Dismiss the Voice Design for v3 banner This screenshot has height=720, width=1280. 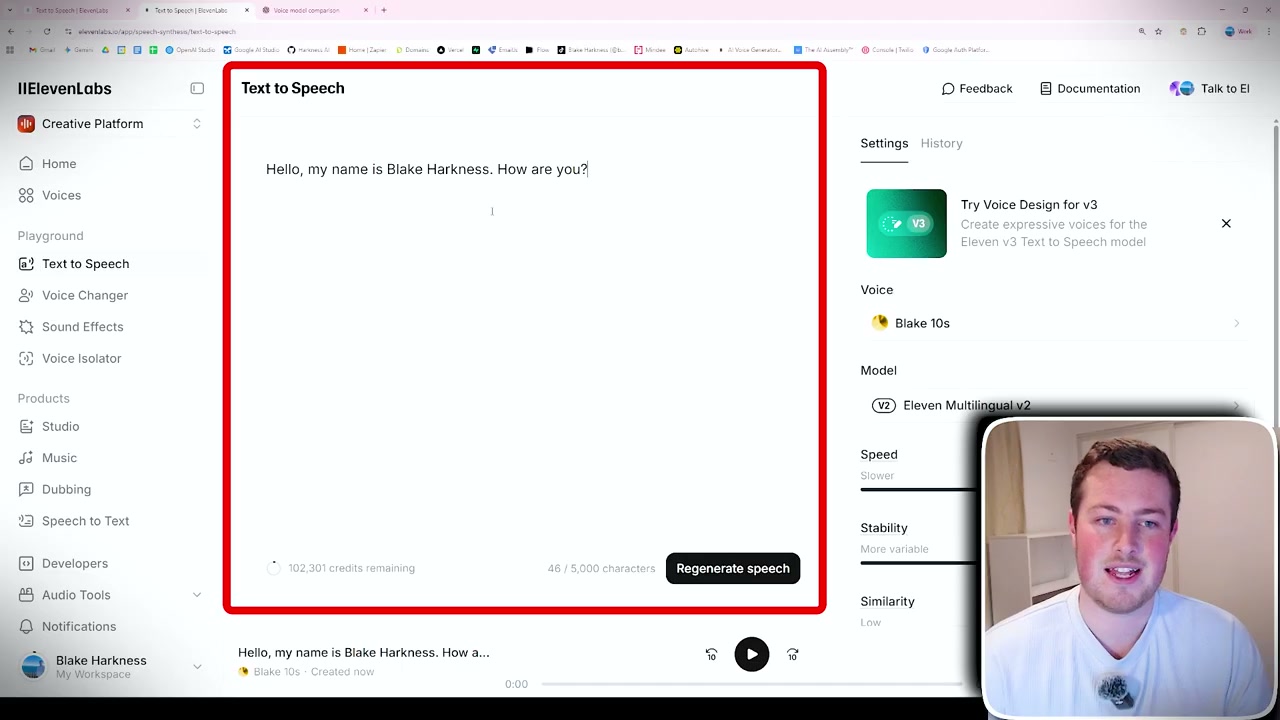(1226, 224)
